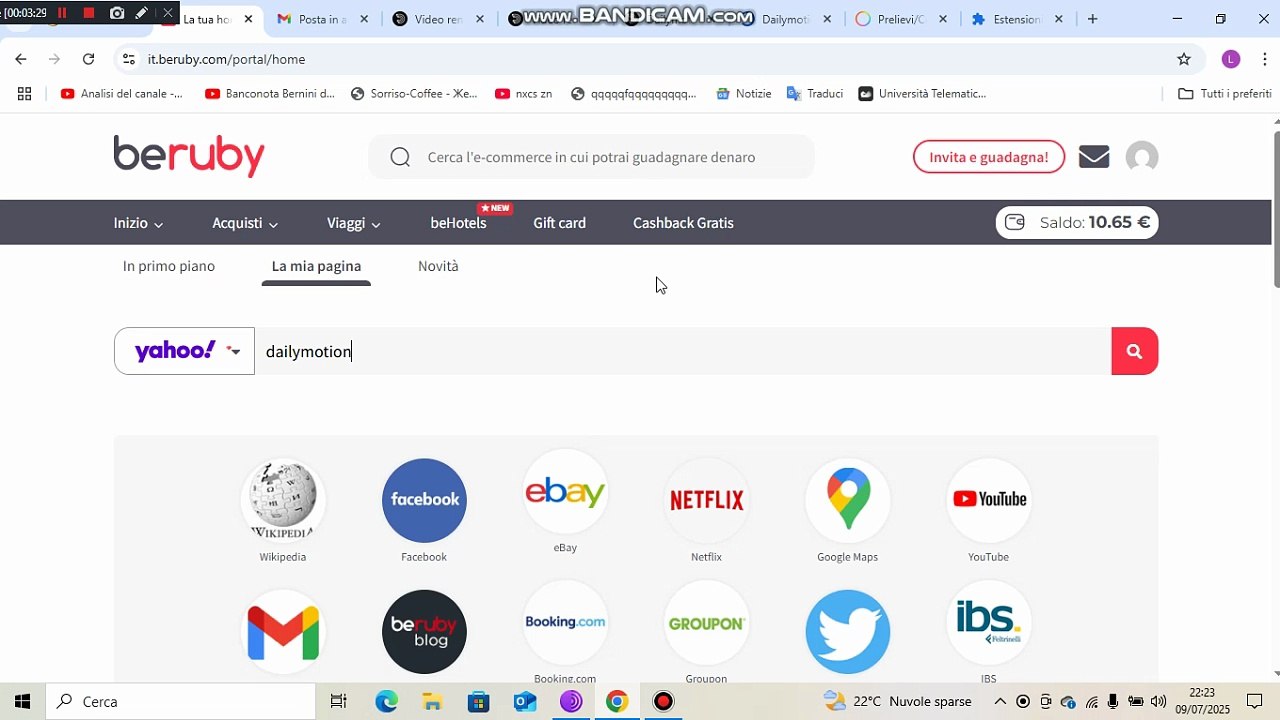Open Task View on the taskbar
The height and width of the screenshot is (720, 1280).
click(338, 701)
